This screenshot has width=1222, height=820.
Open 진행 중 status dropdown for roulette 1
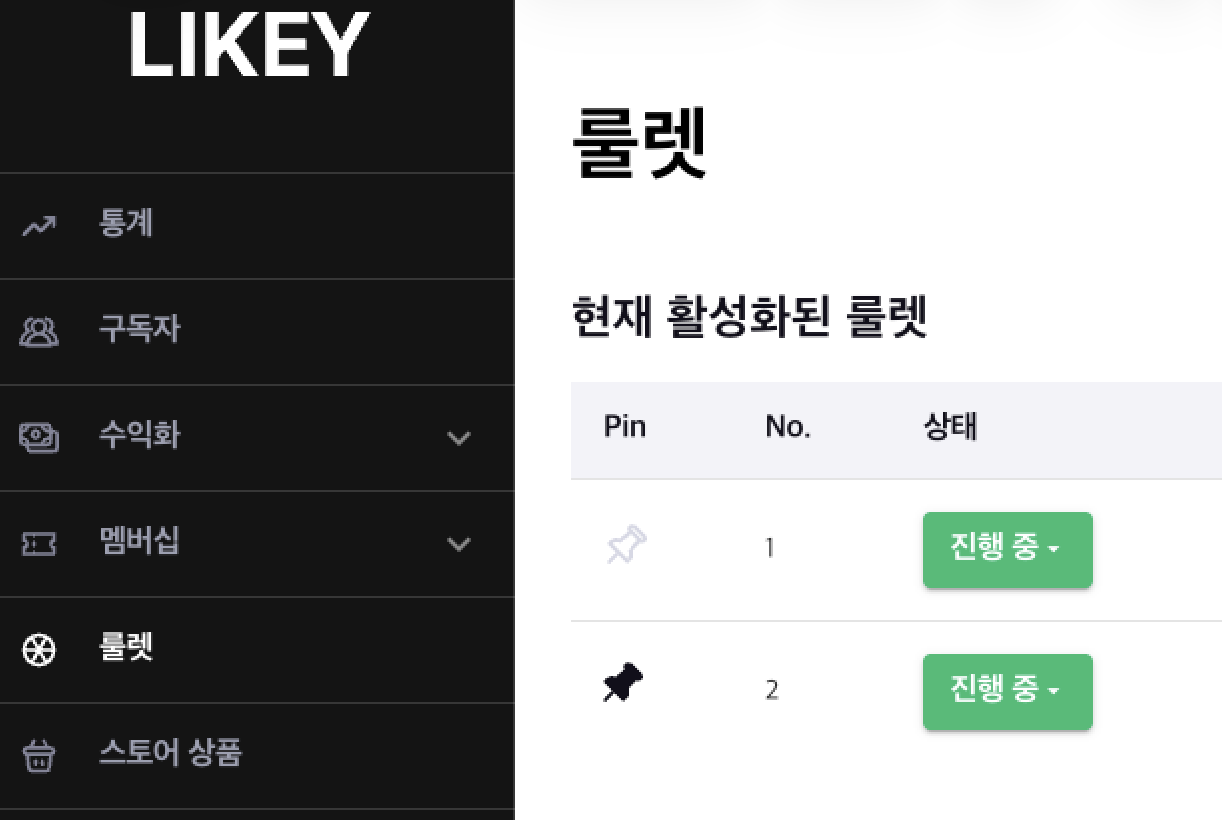point(1007,549)
